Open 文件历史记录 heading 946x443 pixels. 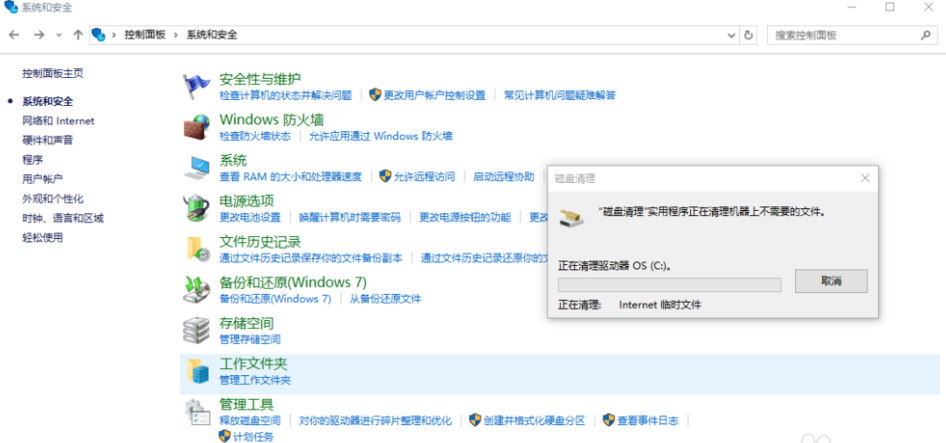pyautogui.click(x=260, y=242)
